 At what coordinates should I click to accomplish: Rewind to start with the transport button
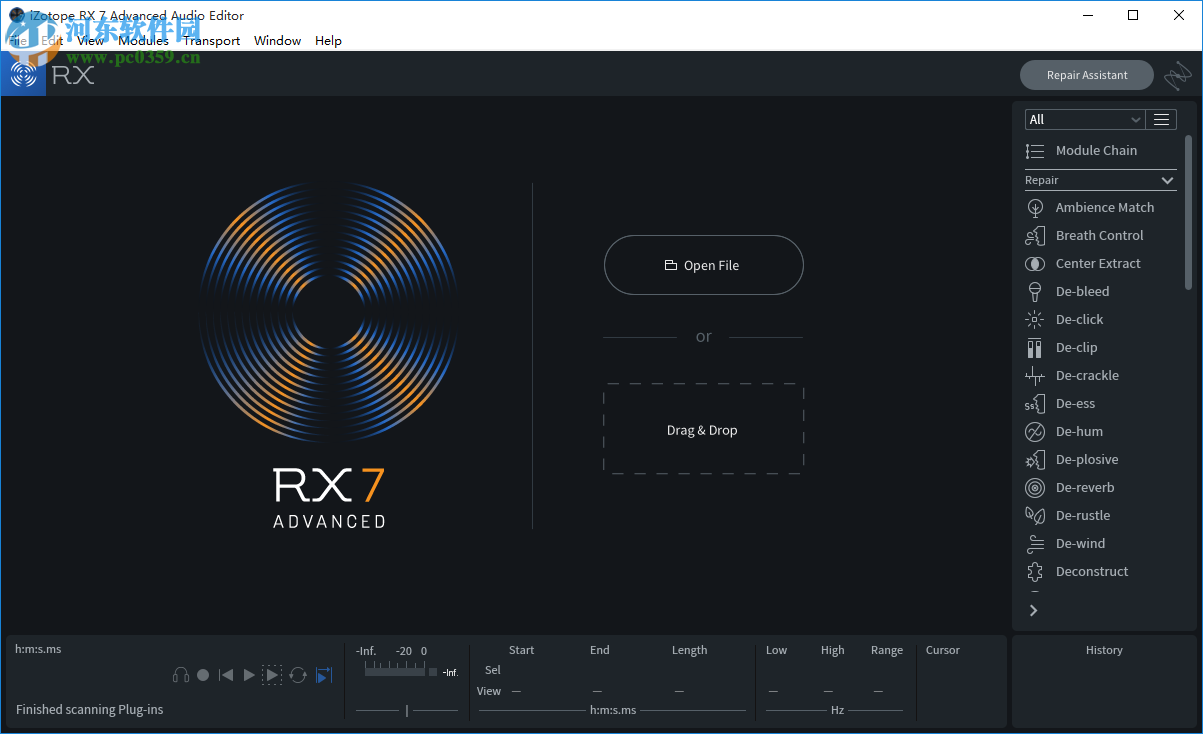click(226, 675)
